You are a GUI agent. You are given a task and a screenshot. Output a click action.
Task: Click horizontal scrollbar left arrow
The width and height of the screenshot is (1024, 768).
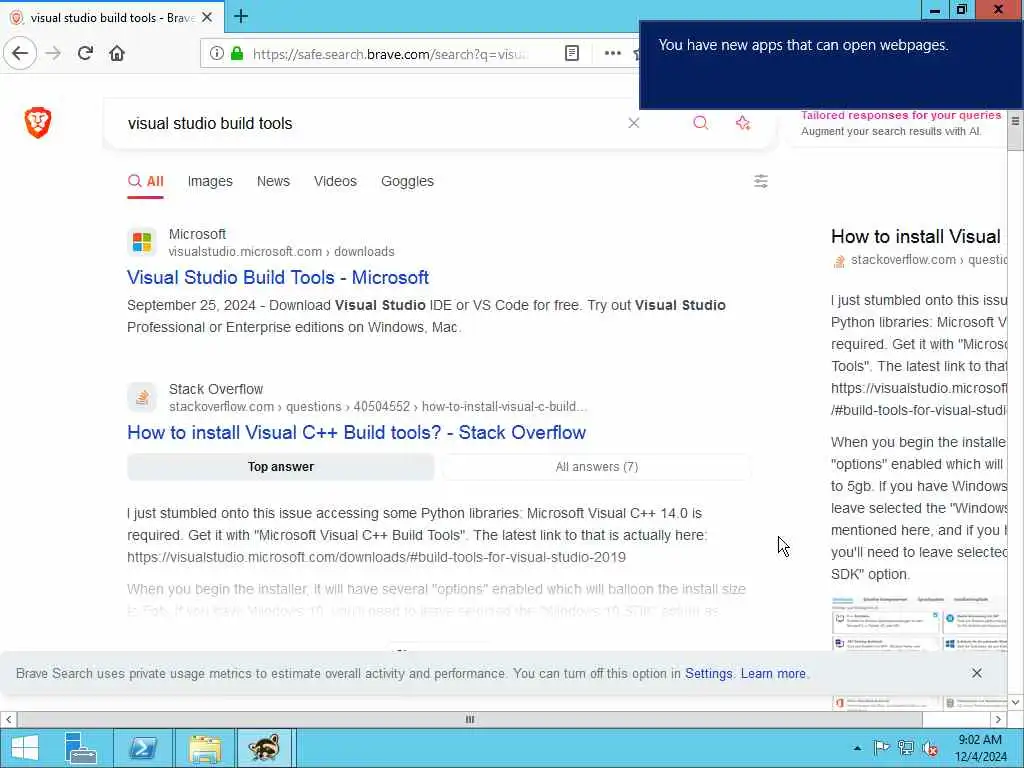[8, 720]
